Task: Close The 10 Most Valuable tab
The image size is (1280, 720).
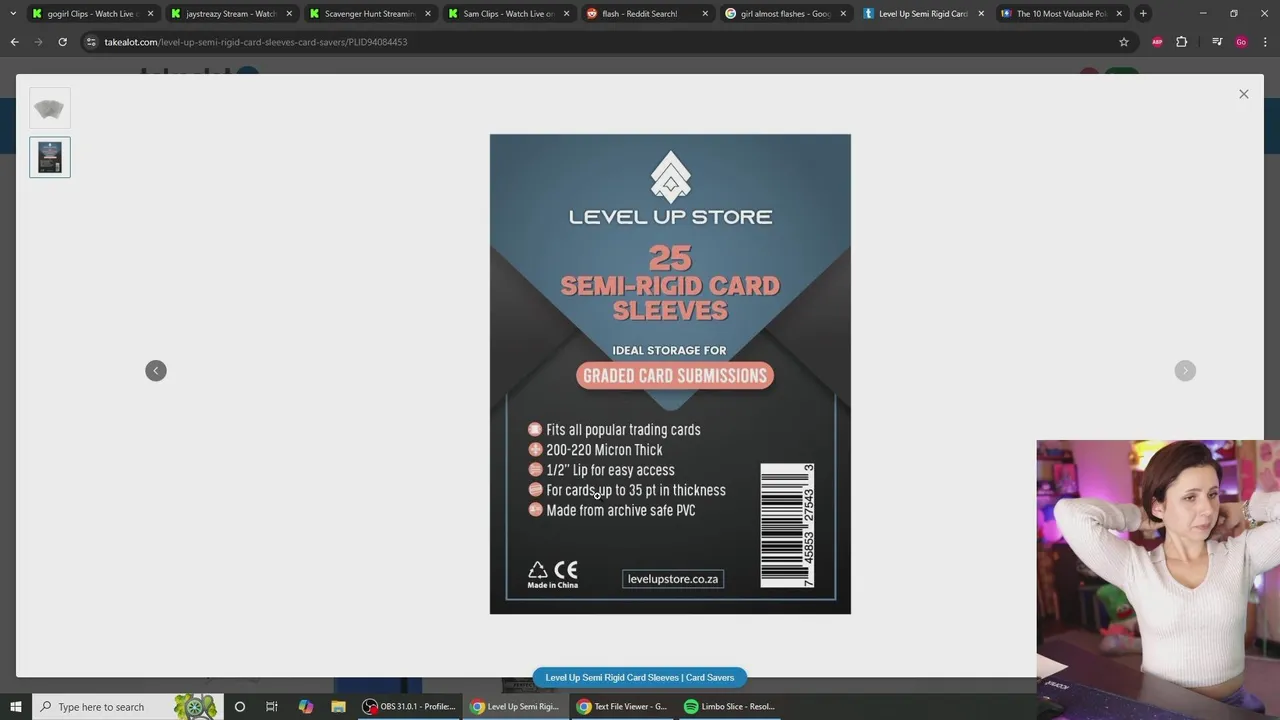Action: click(1119, 14)
